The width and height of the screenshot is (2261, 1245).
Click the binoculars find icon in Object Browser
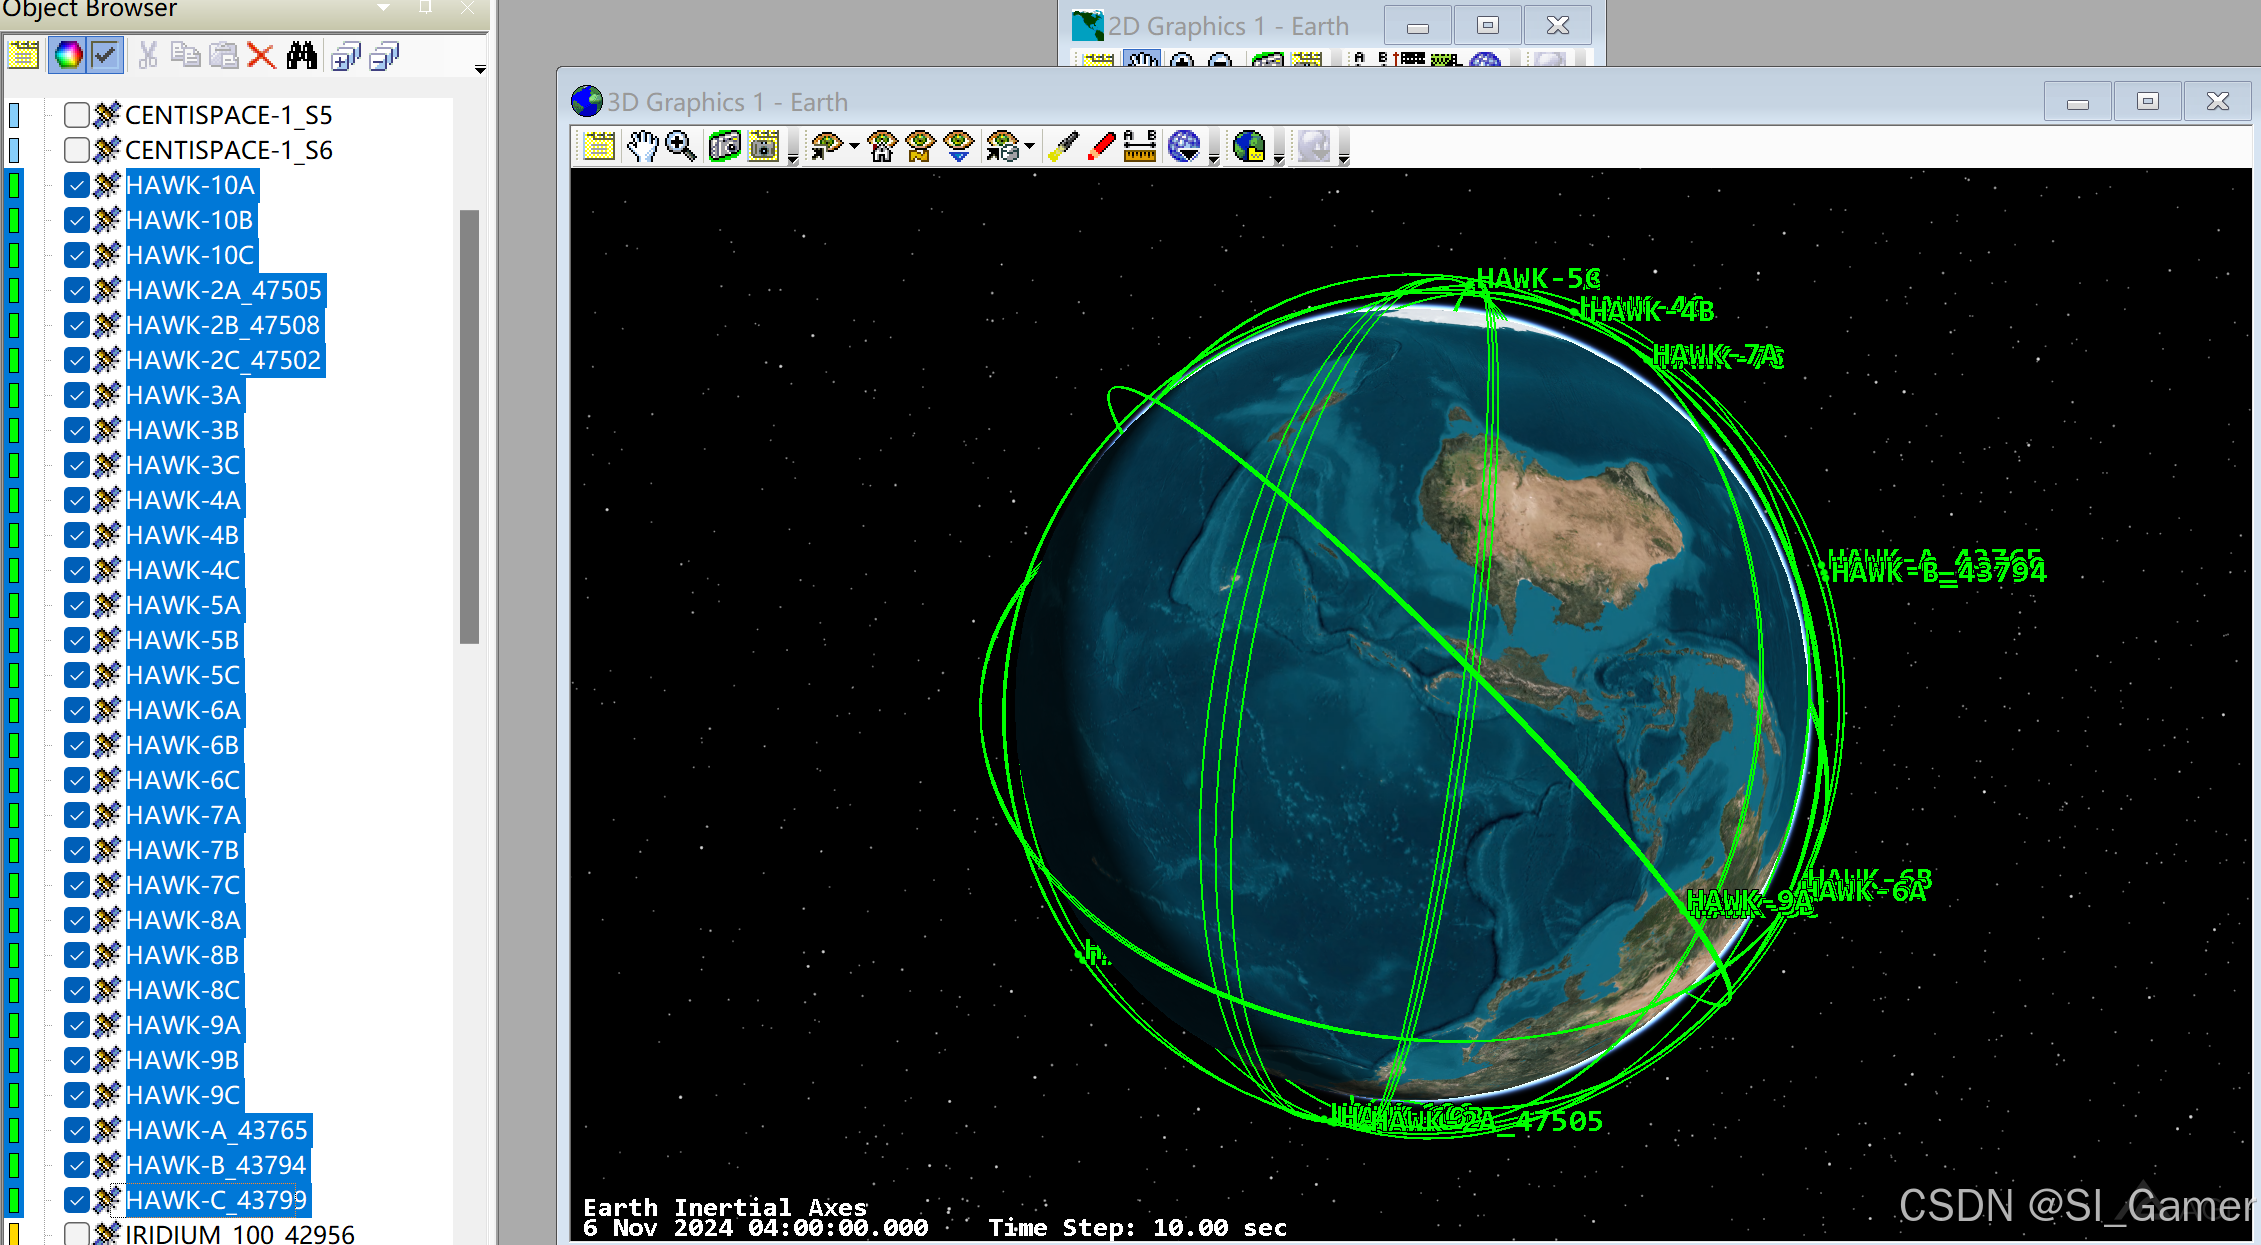[x=301, y=56]
